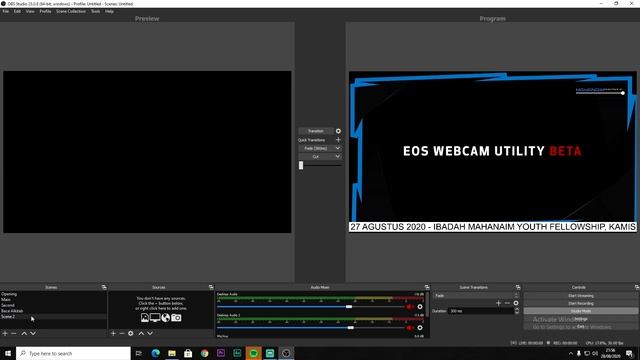Click the Duration 300 ms input field
Image resolution: width=640 pixels, height=360 pixels.
pos(481,311)
